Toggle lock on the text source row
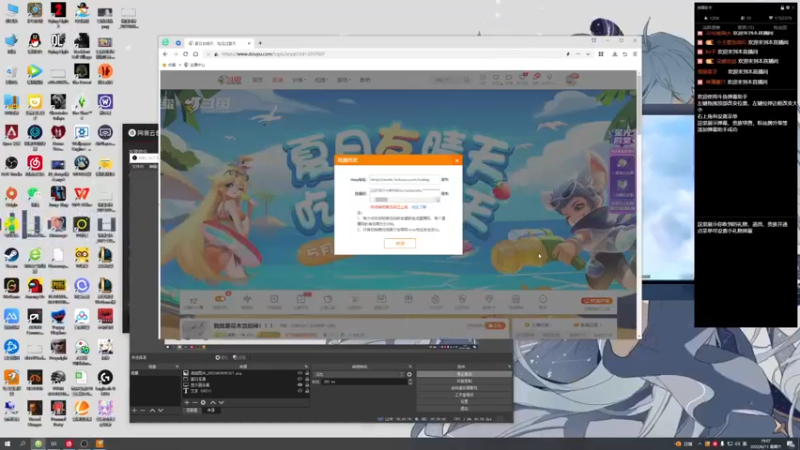This screenshot has height=450, width=800. pos(307,391)
